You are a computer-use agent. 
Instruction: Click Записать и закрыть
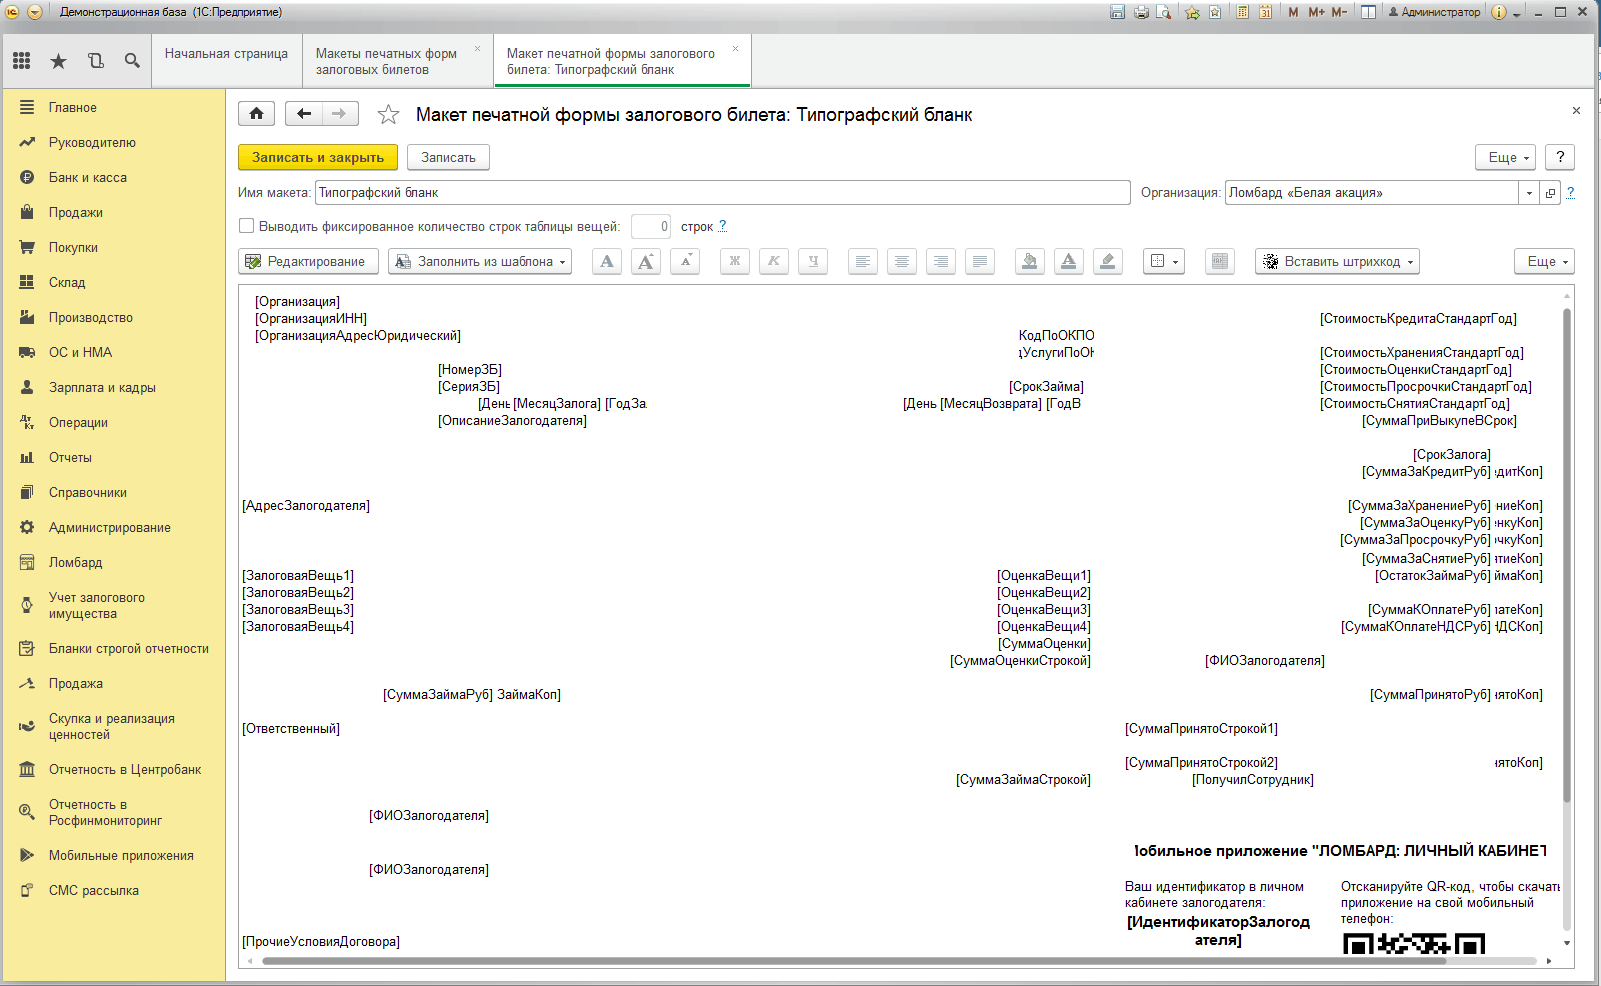click(318, 157)
